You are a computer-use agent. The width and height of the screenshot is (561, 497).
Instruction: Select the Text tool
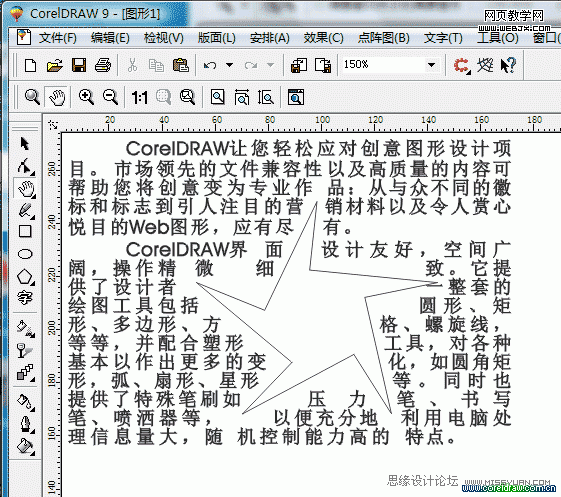[25, 298]
